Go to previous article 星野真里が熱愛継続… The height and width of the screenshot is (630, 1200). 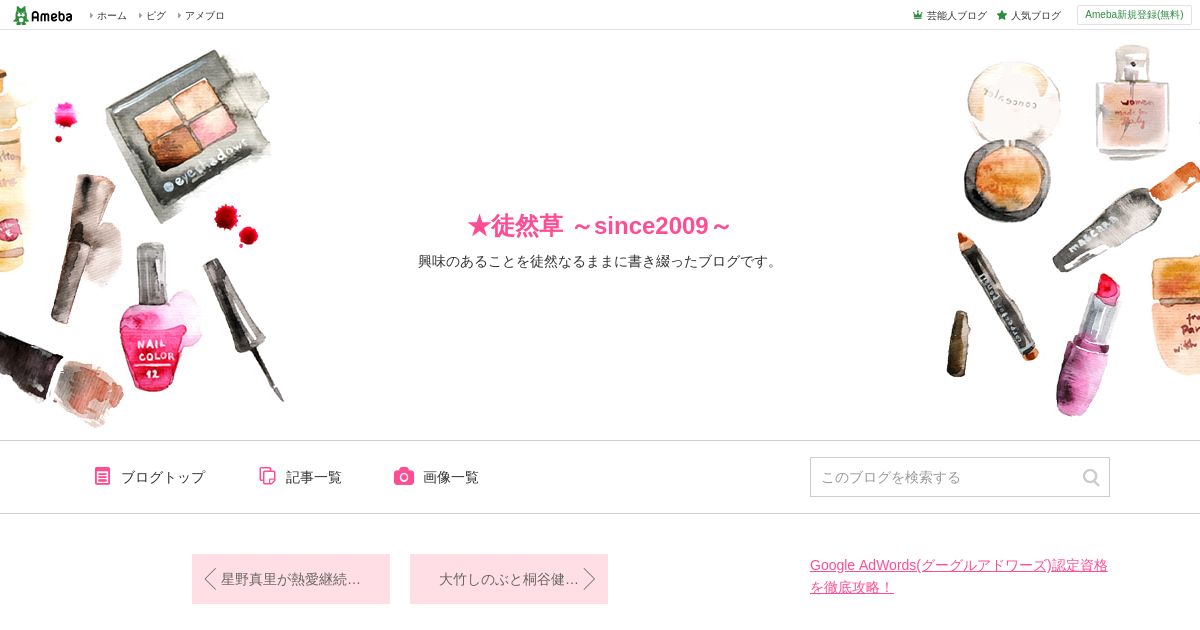(291, 579)
